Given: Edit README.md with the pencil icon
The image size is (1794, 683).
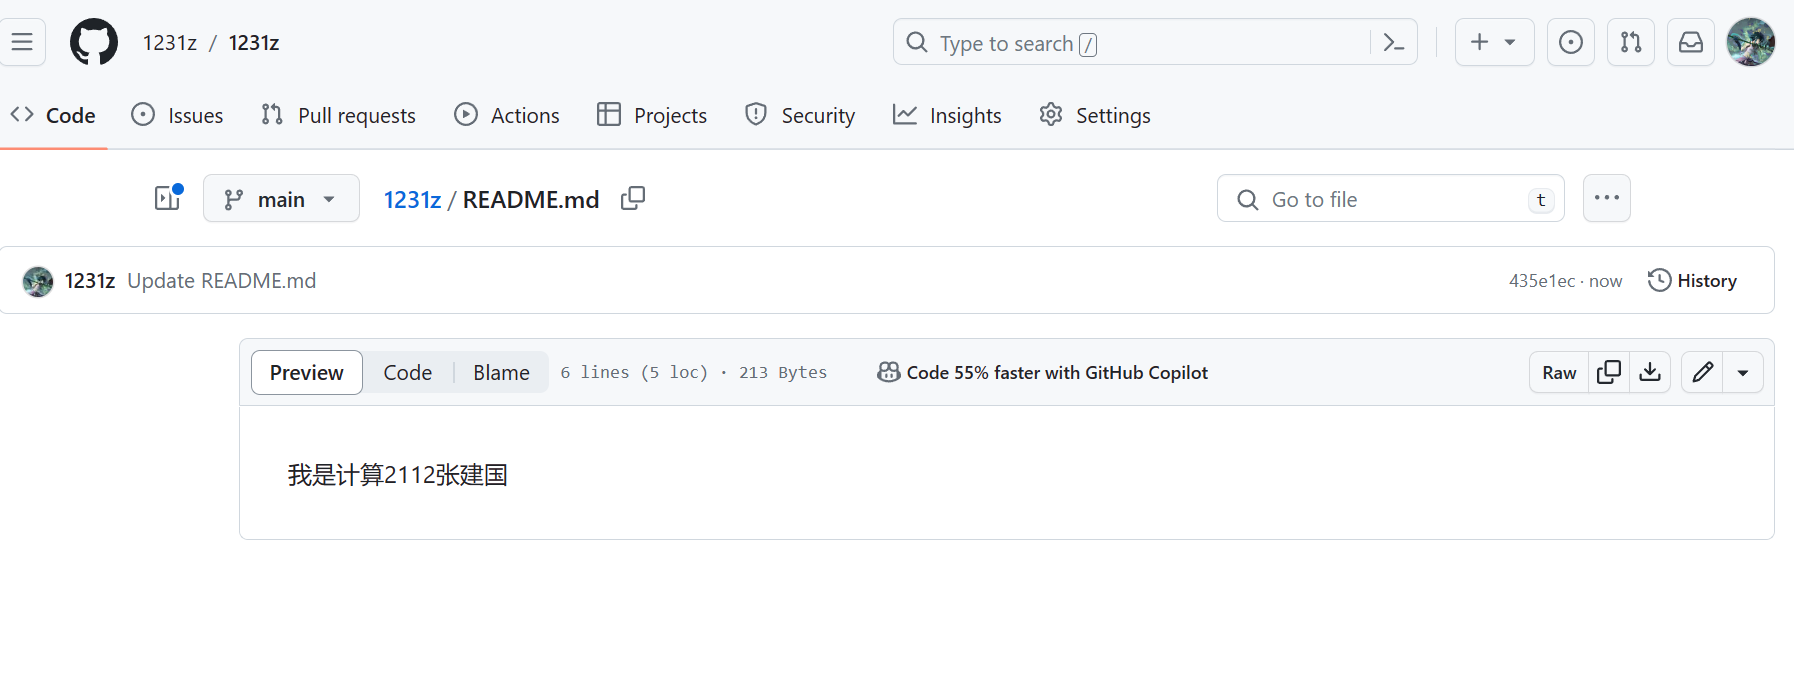Looking at the screenshot, I should coord(1702,372).
